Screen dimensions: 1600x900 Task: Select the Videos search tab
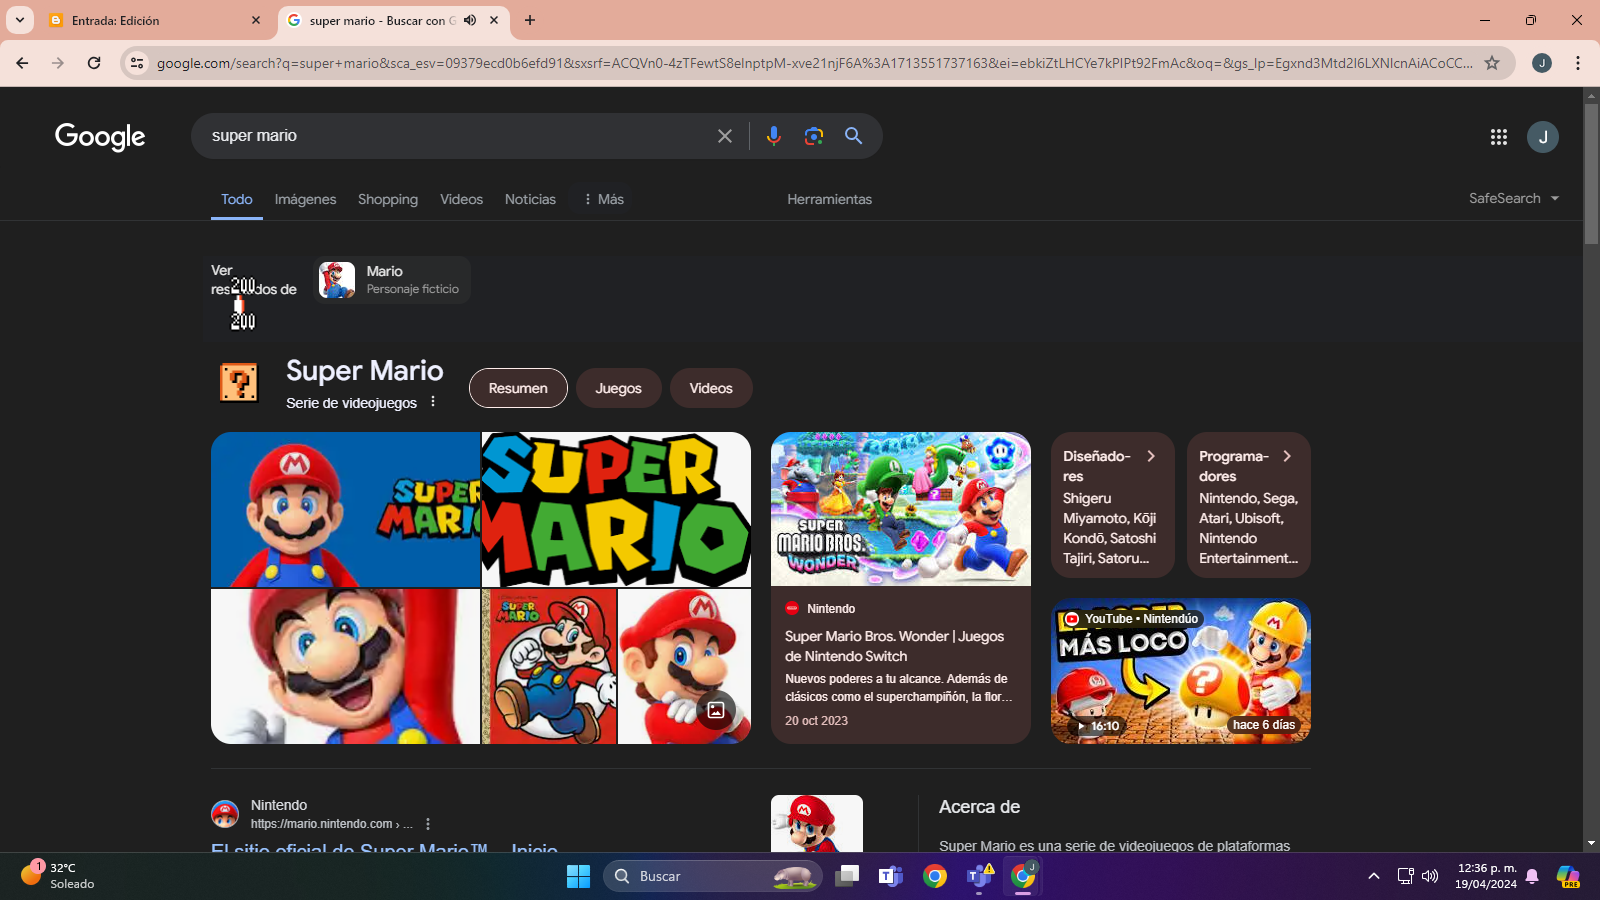point(461,199)
